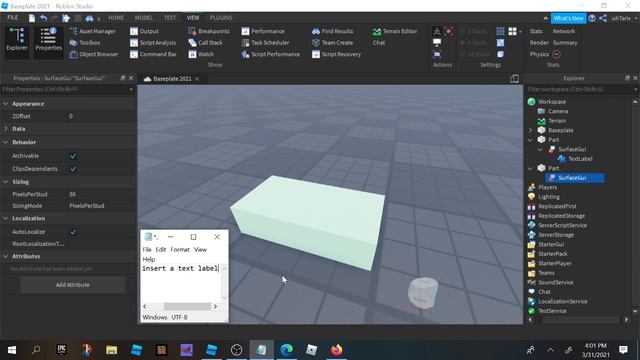Open Script Recovery
This screenshot has height=360, width=640.
336,54
